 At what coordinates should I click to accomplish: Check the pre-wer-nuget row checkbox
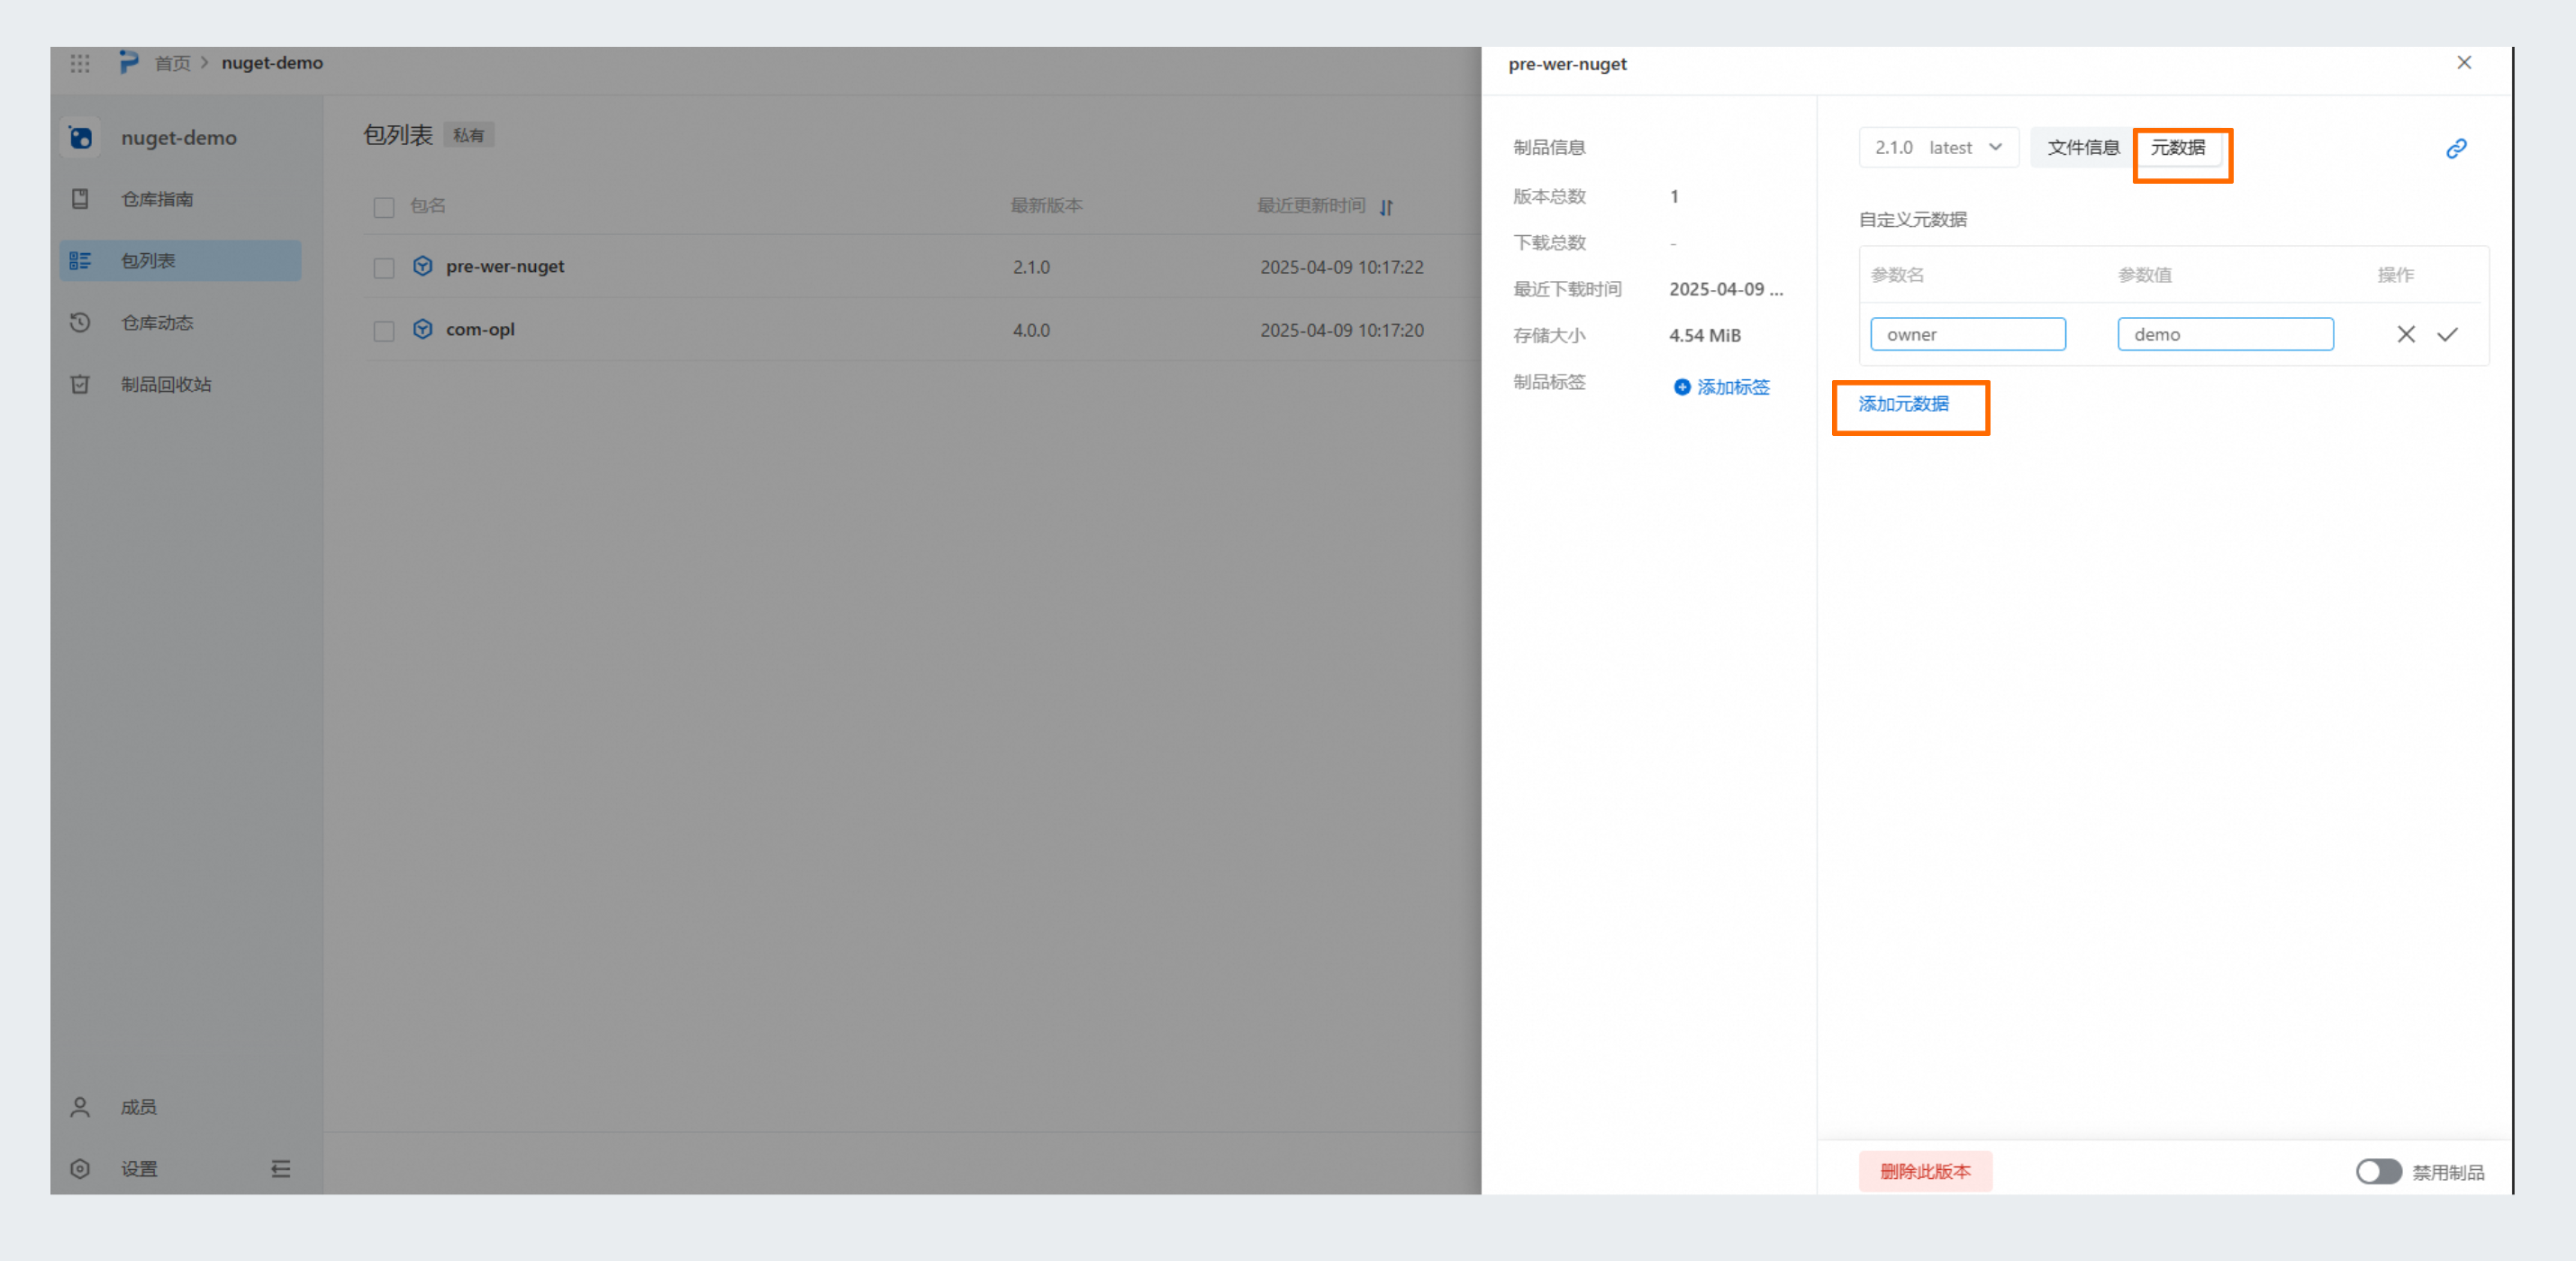tap(383, 268)
